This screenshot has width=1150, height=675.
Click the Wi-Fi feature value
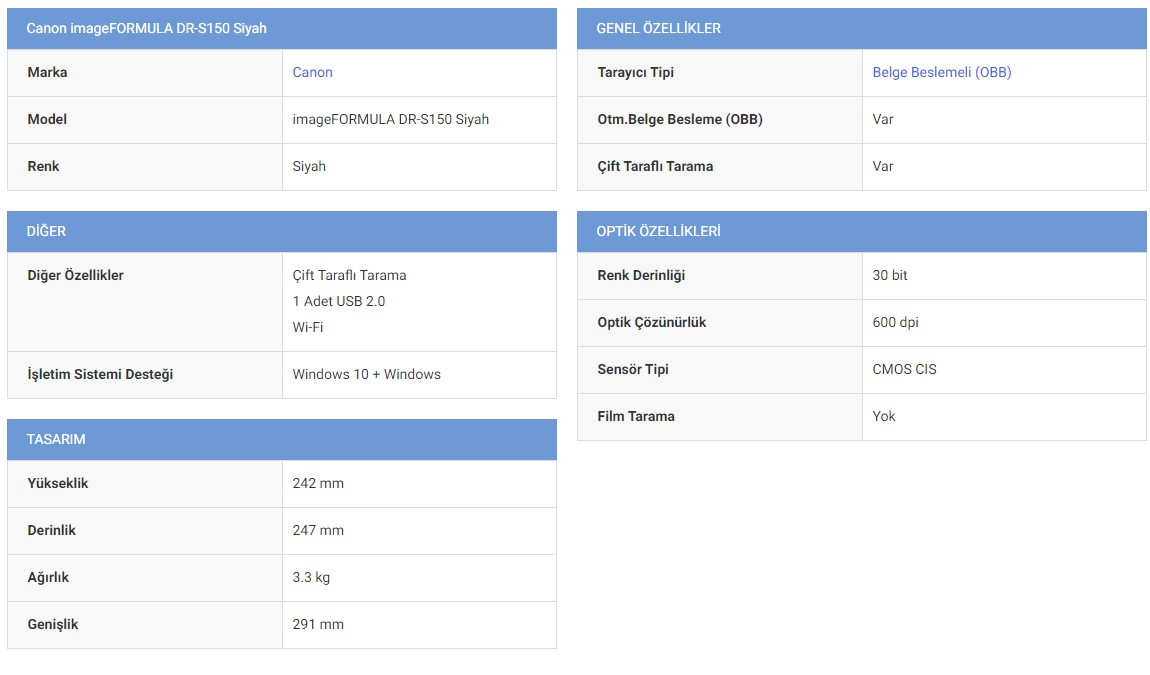[x=307, y=327]
